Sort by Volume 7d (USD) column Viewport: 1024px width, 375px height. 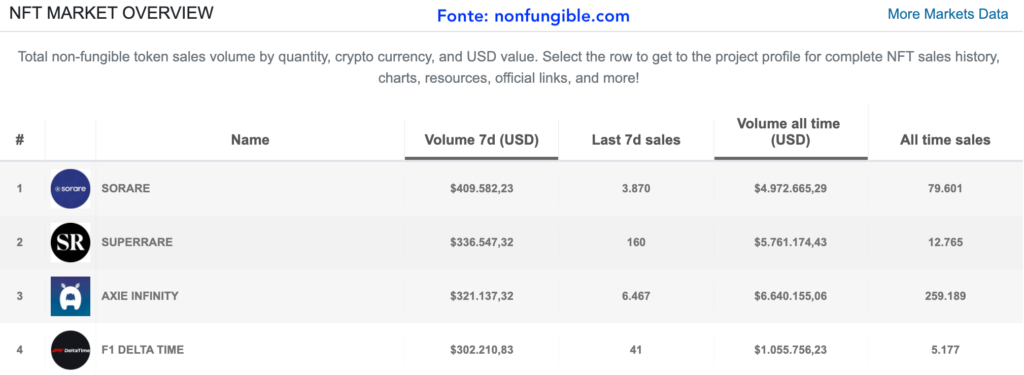[x=481, y=140]
